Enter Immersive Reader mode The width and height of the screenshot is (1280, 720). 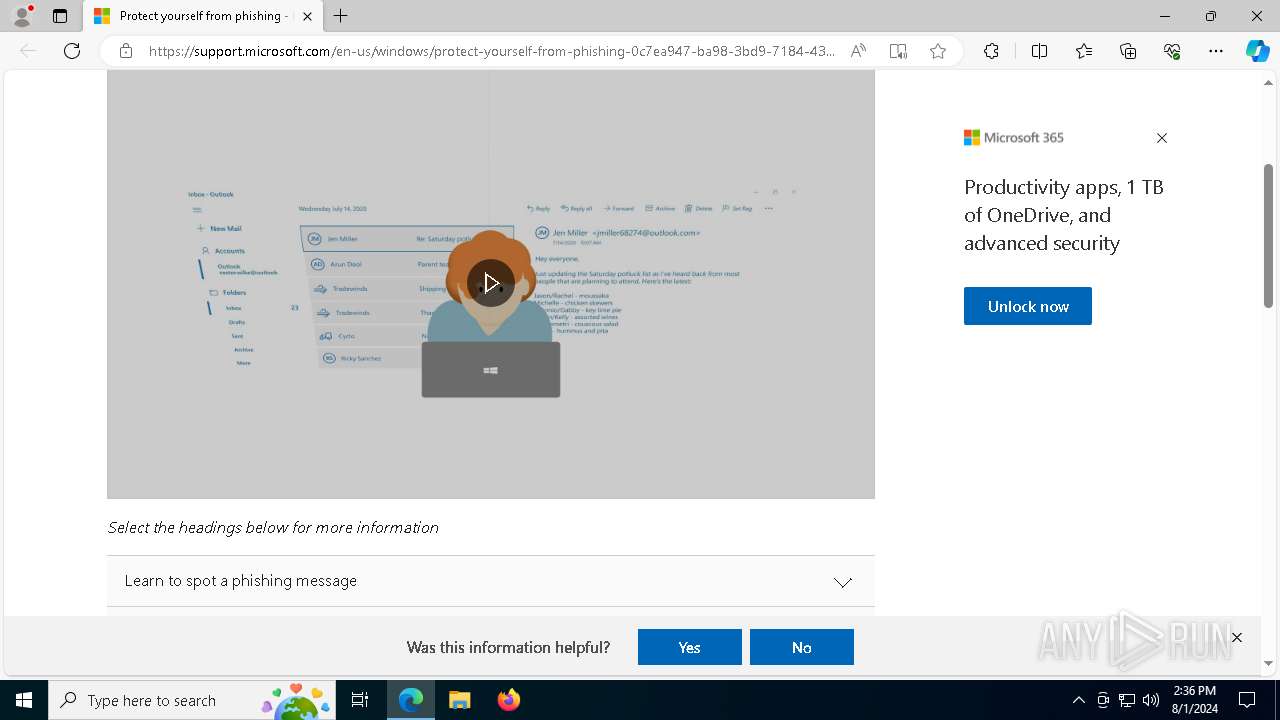coord(898,51)
